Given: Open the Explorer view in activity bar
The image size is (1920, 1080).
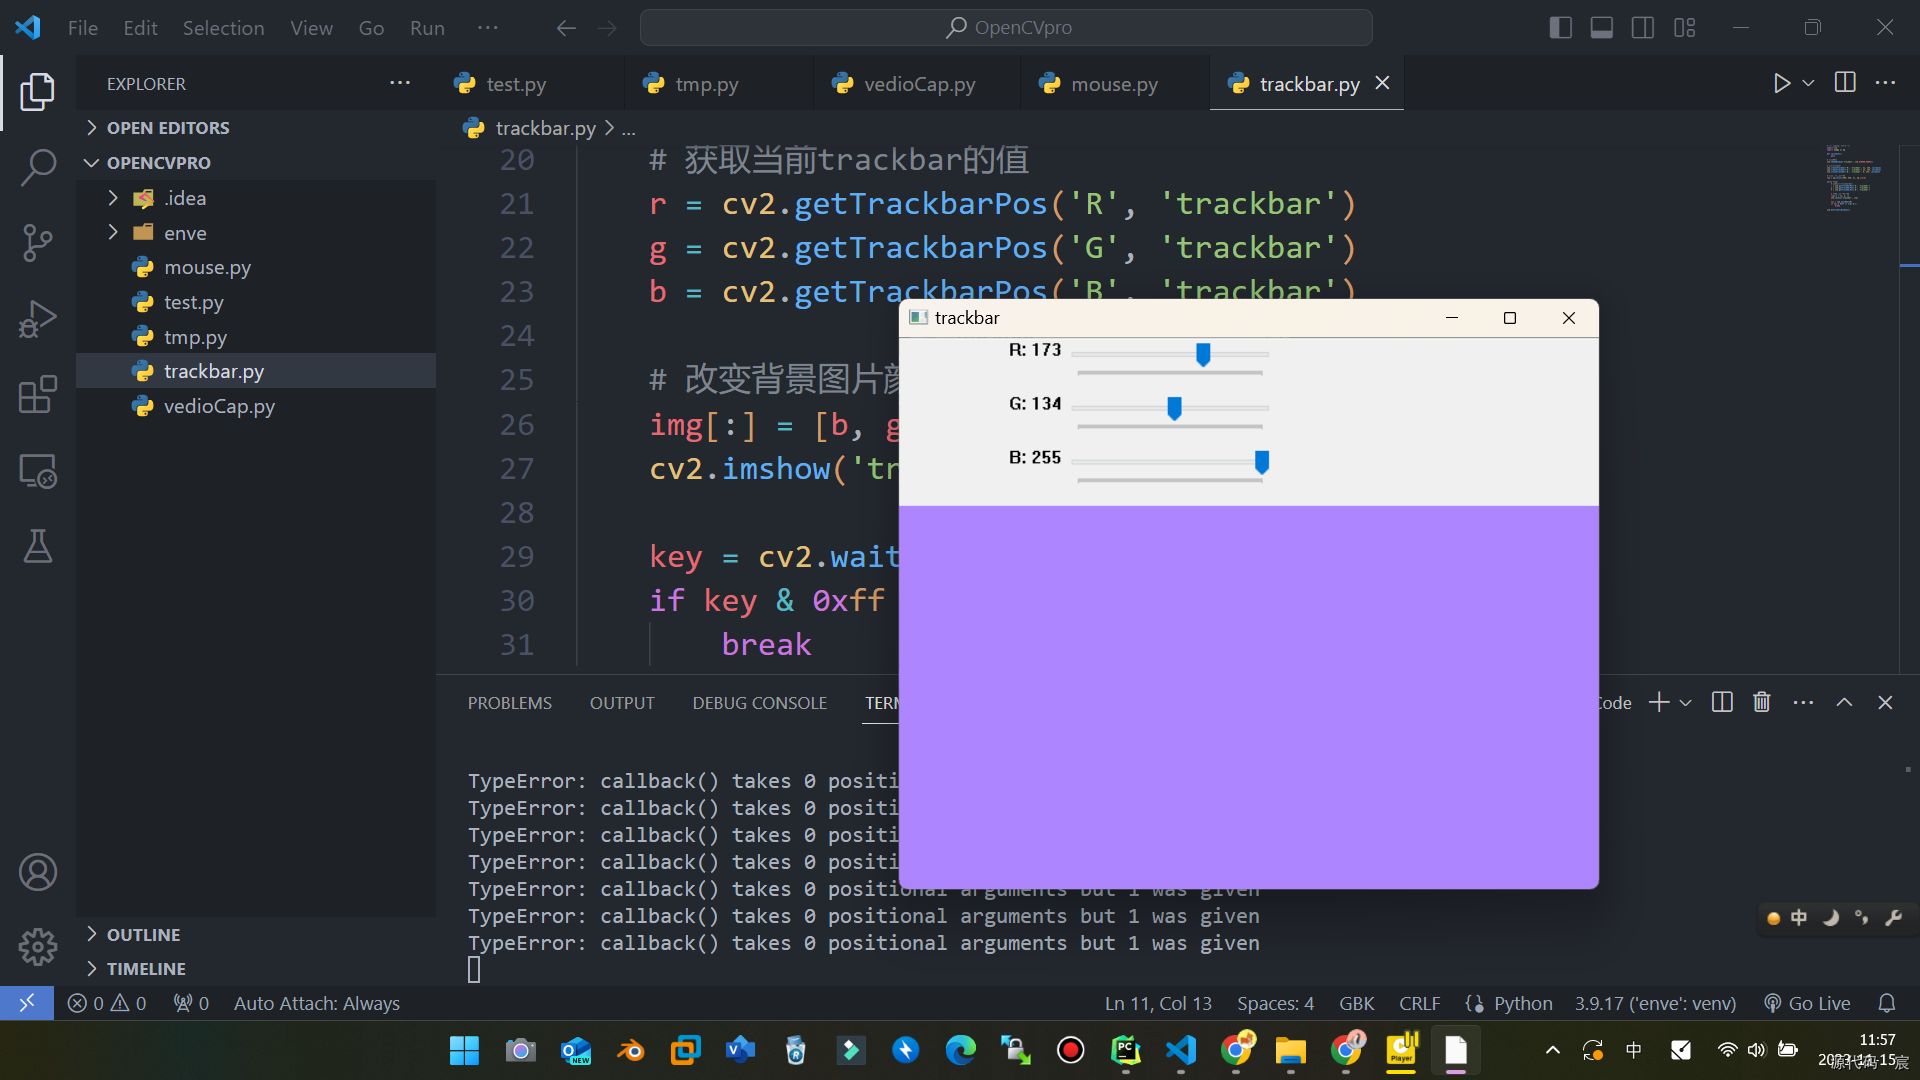Looking at the screenshot, I should (38, 92).
